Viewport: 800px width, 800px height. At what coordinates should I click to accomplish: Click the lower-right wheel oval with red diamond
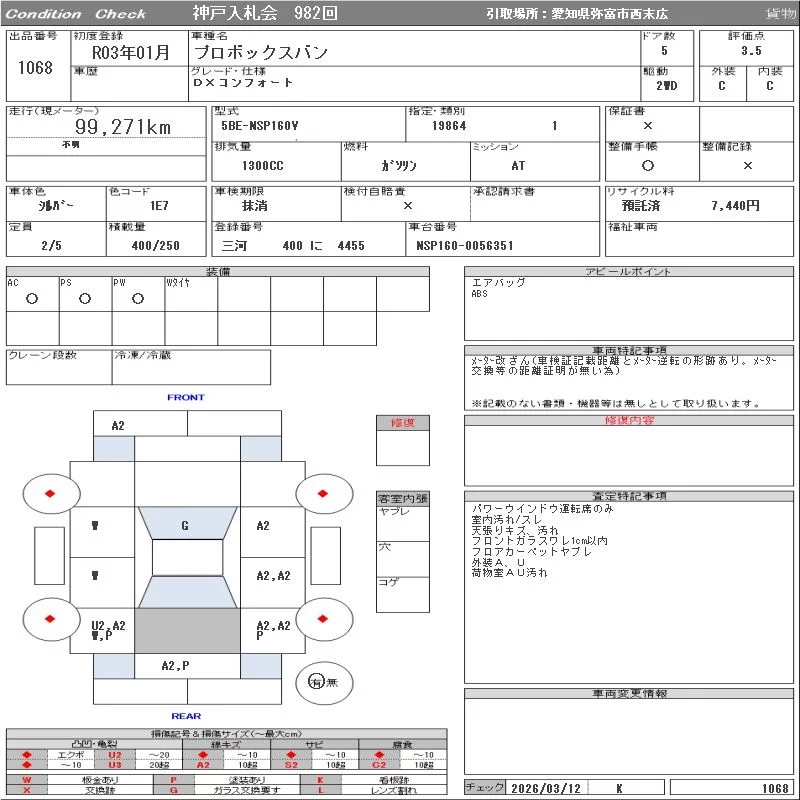point(322,619)
